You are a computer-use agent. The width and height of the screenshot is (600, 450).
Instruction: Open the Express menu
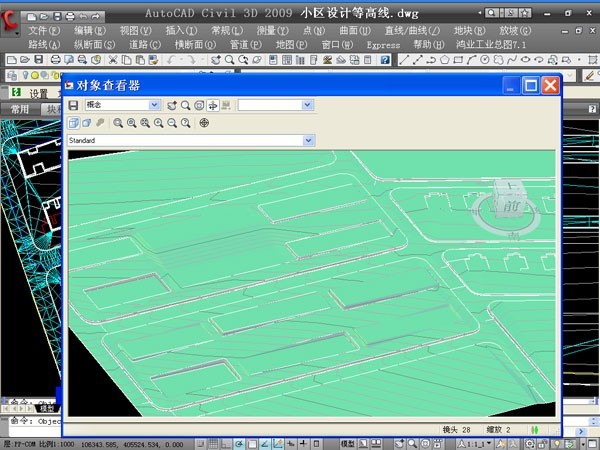point(383,45)
